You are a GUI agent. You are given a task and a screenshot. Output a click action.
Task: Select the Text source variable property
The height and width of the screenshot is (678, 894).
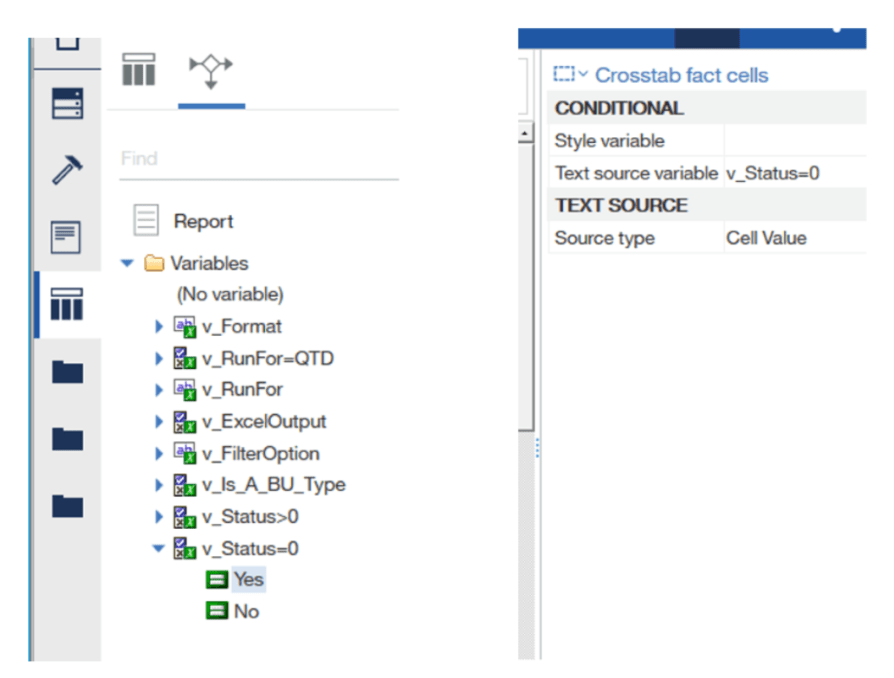coord(636,173)
